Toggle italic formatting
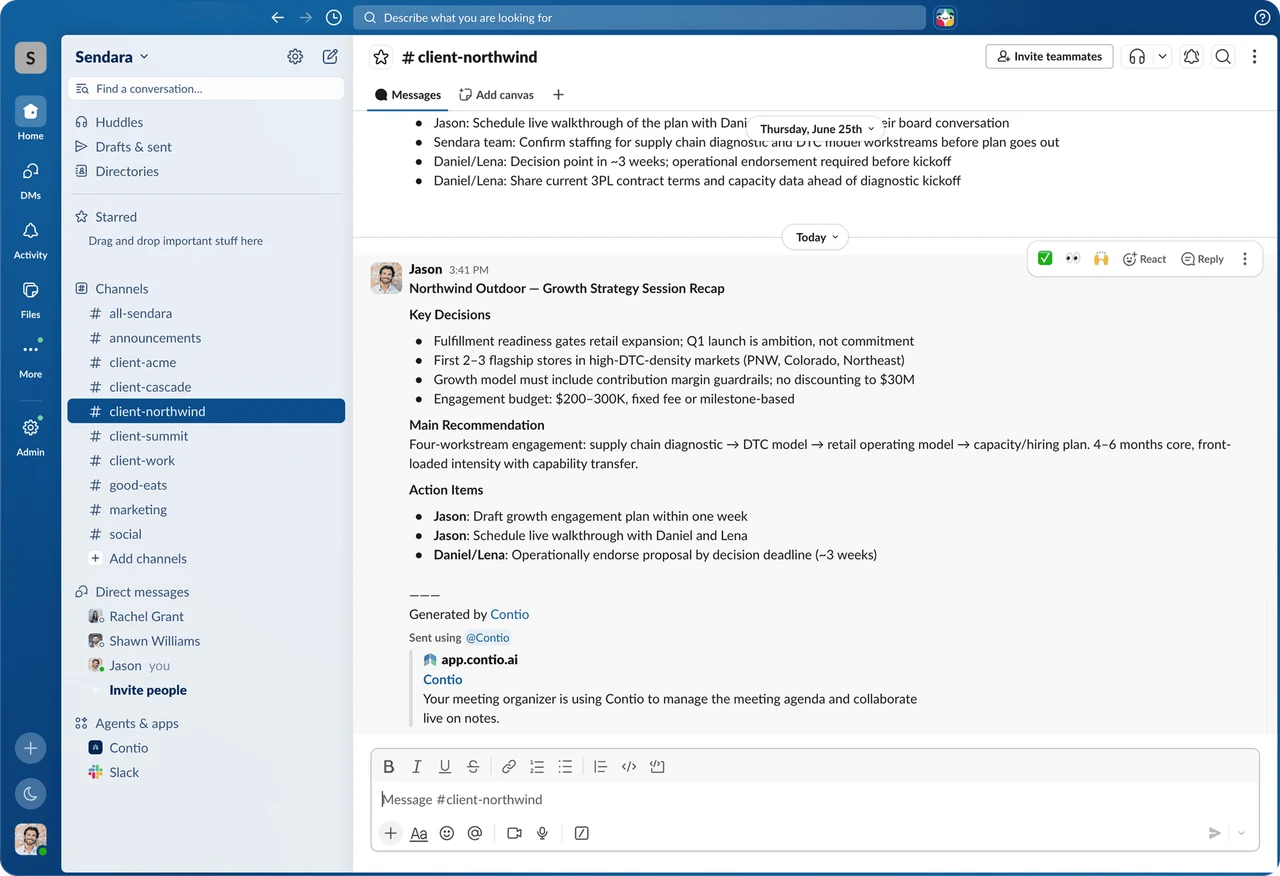 (417, 767)
